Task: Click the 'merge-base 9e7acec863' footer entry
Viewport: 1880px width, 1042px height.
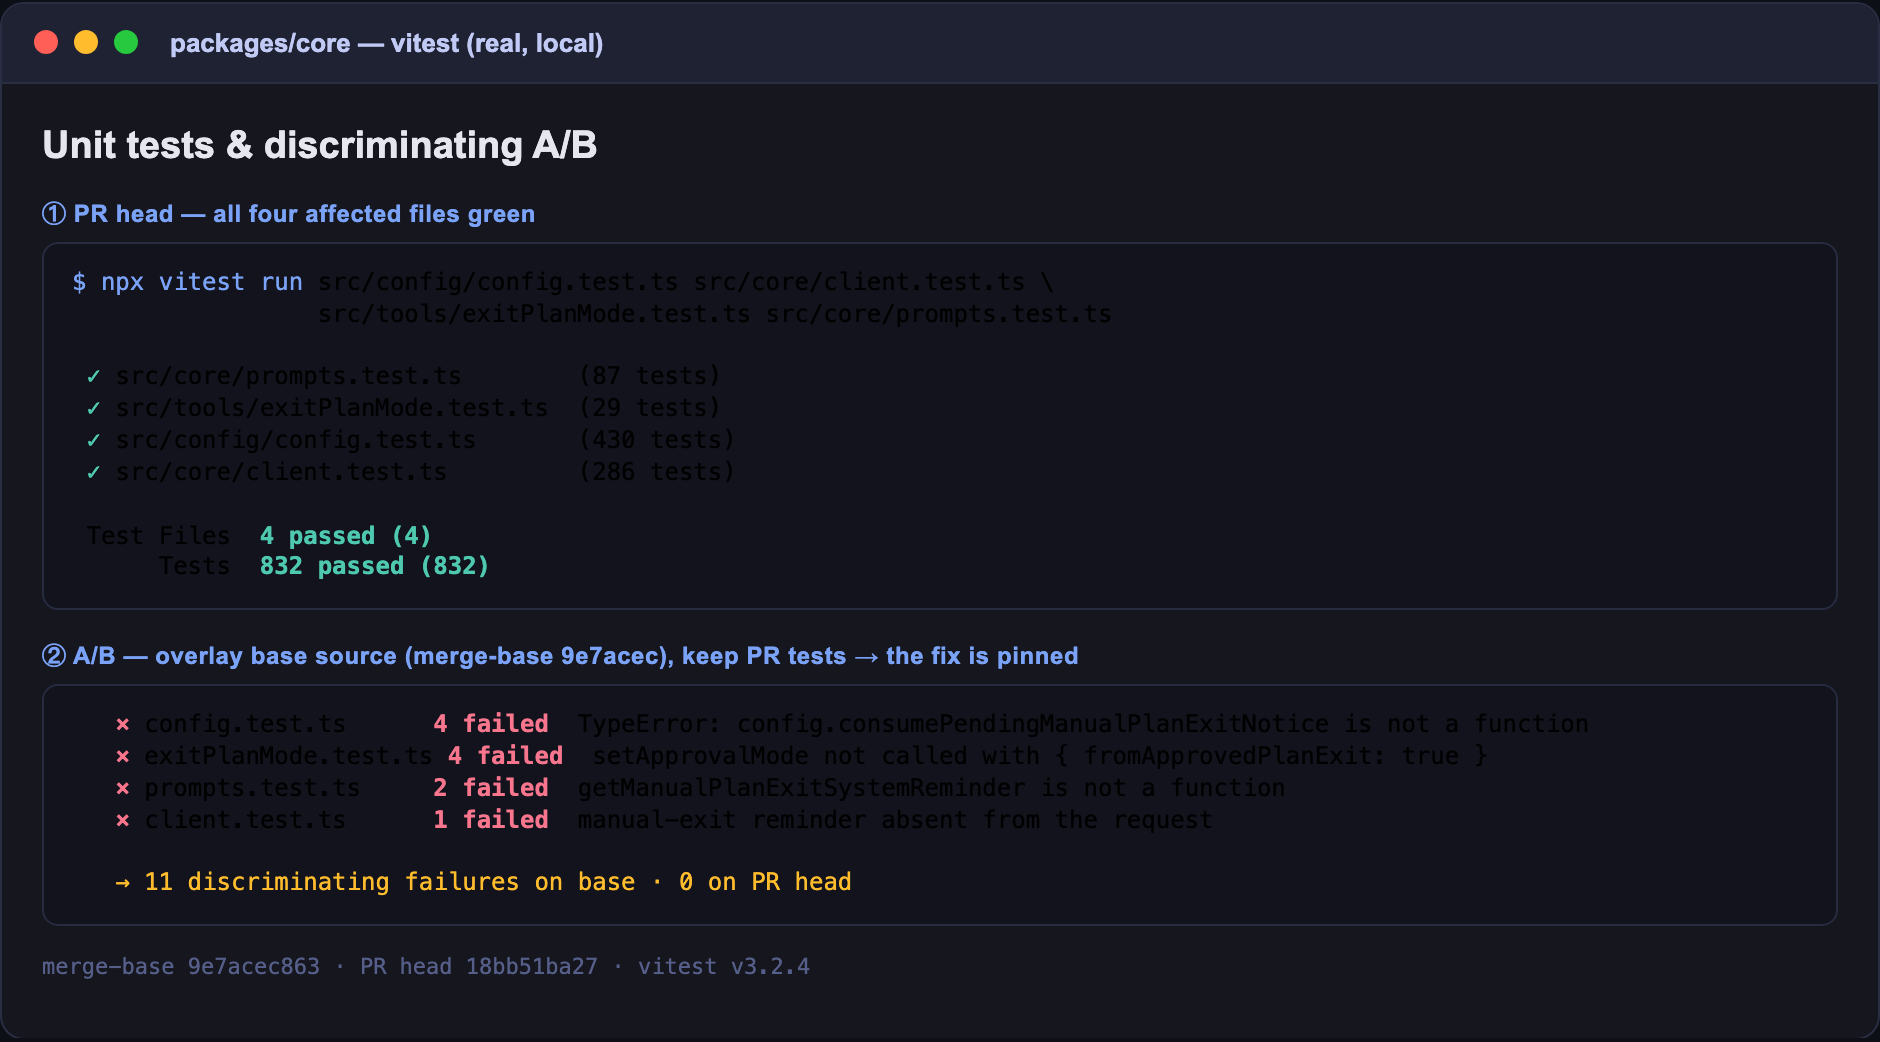Action: [181, 967]
